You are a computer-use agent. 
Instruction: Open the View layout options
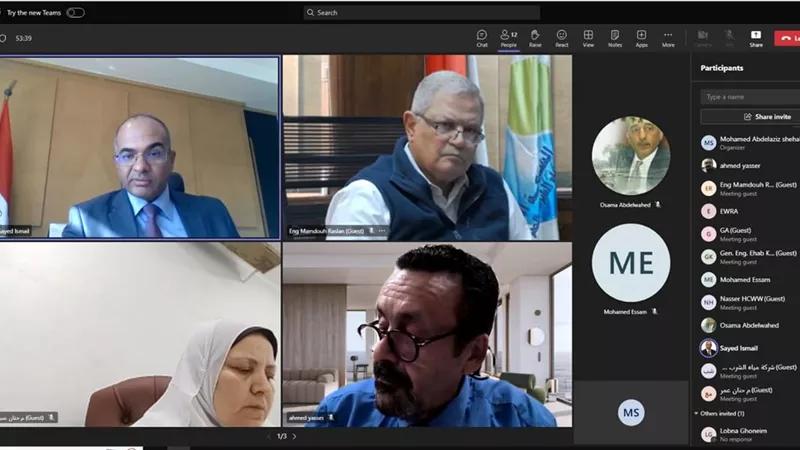(x=588, y=38)
